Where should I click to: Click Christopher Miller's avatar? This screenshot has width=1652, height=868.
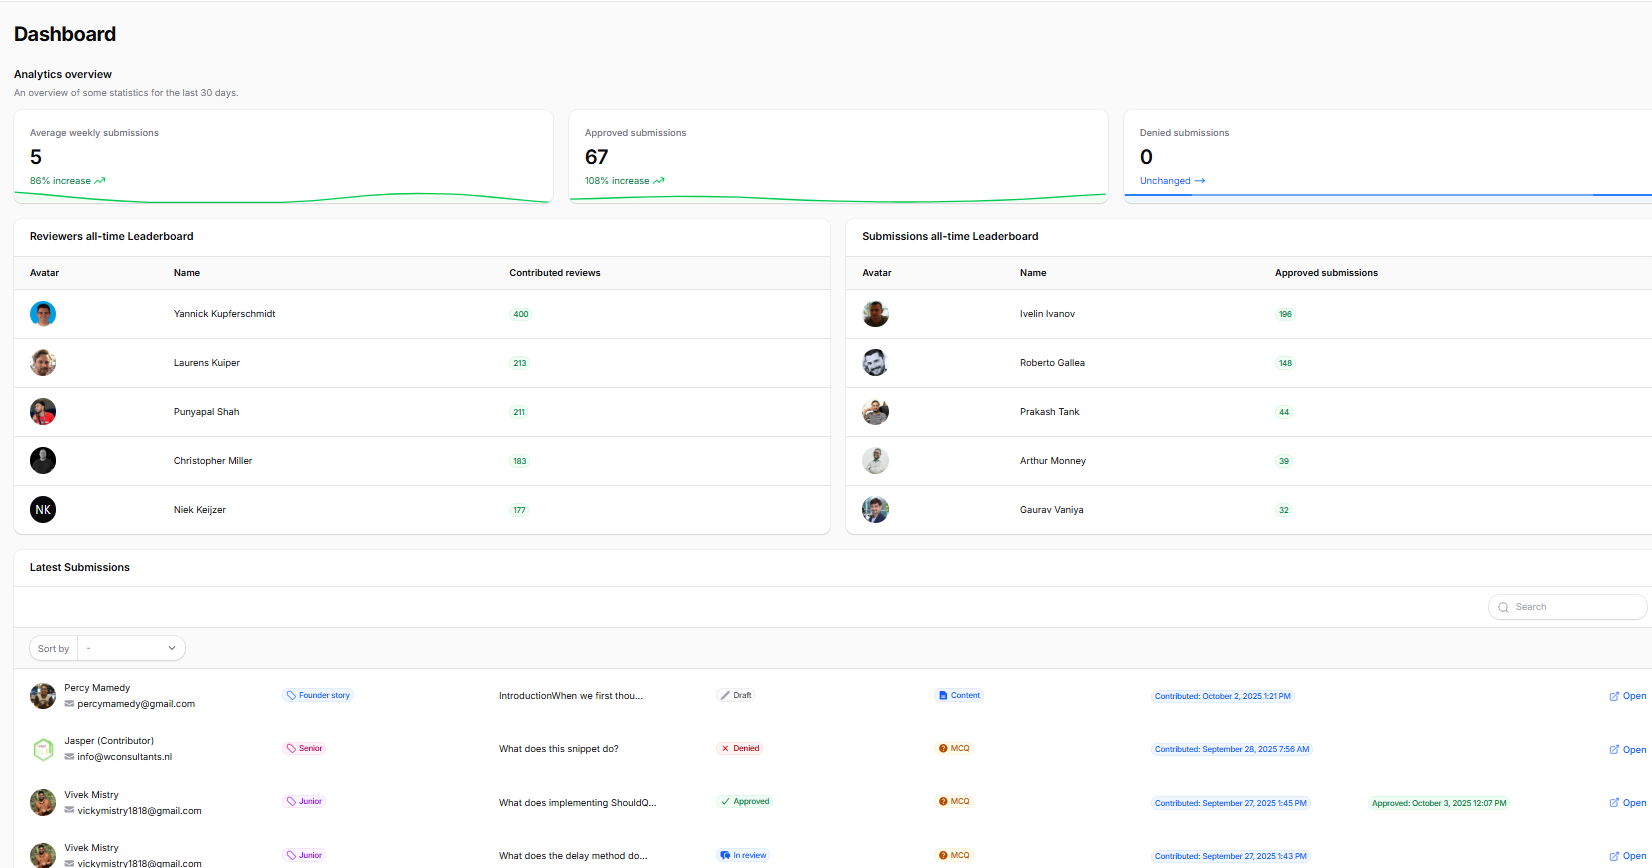click(x=43, y=461)
